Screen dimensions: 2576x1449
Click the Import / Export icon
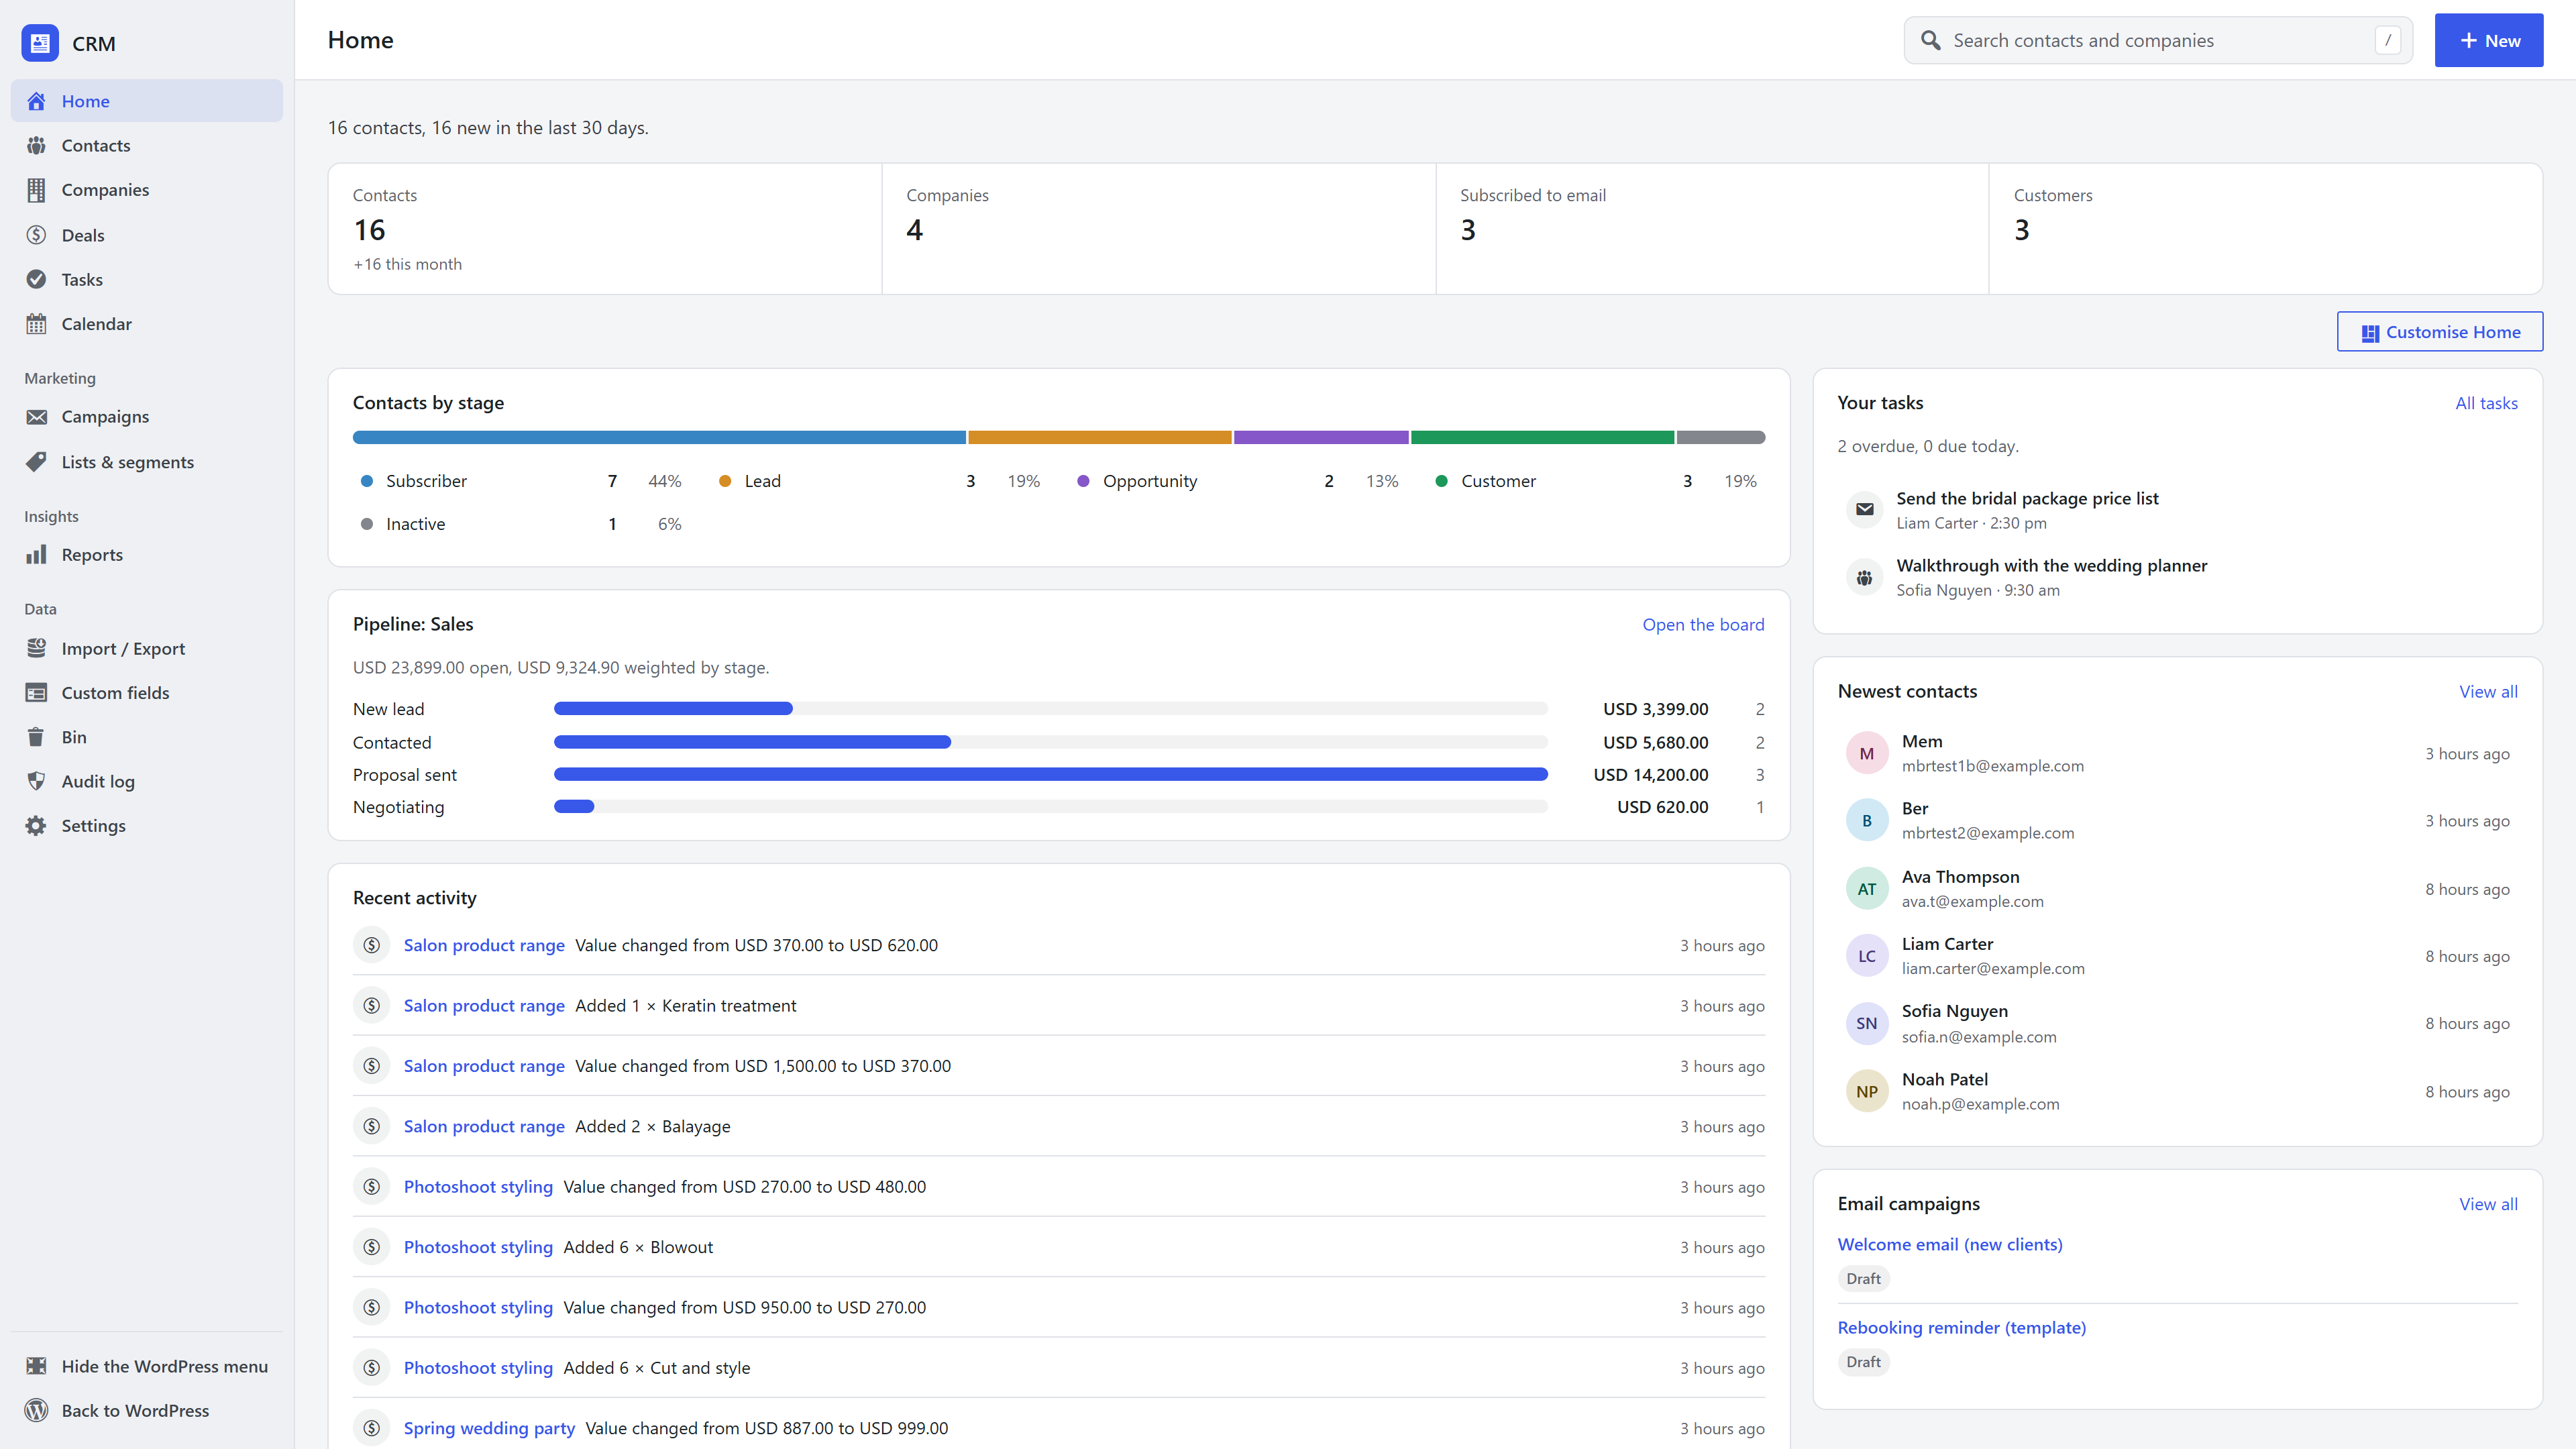[x=37, y=648]
